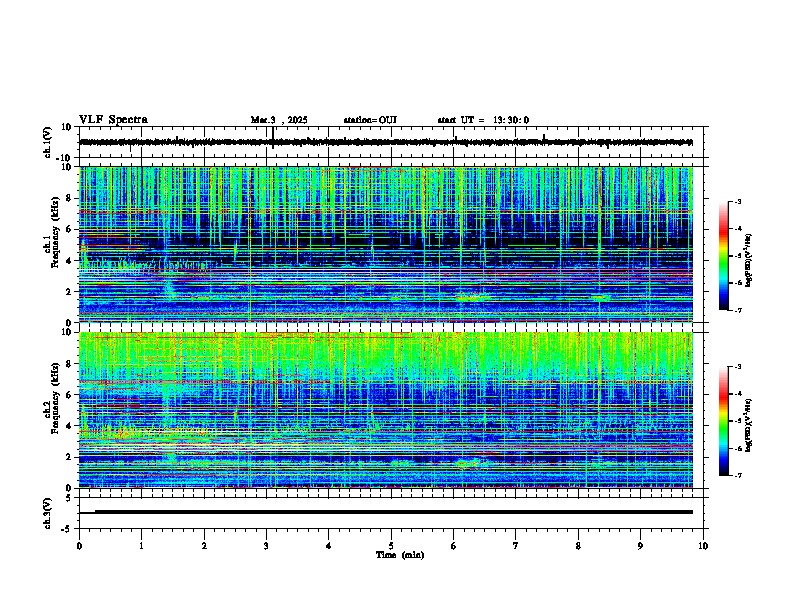Select the ch.2 "Frequency (kHz)" axis label

click(55, 398)
